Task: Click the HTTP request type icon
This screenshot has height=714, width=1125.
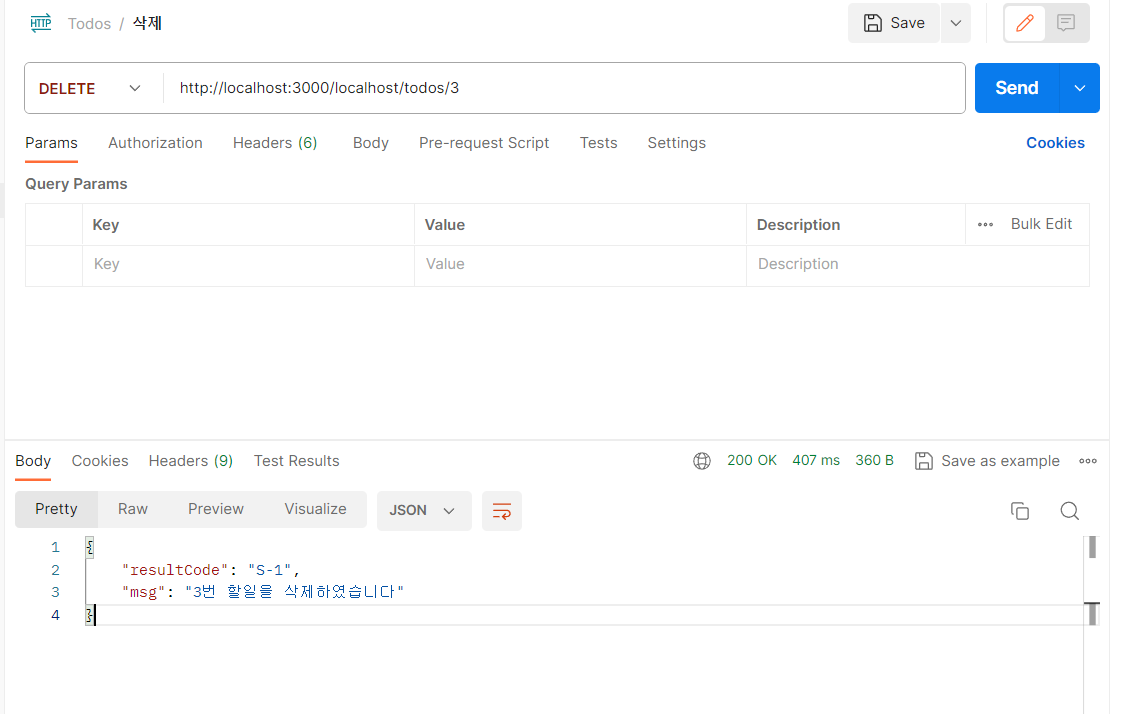Action: point(41,23)
